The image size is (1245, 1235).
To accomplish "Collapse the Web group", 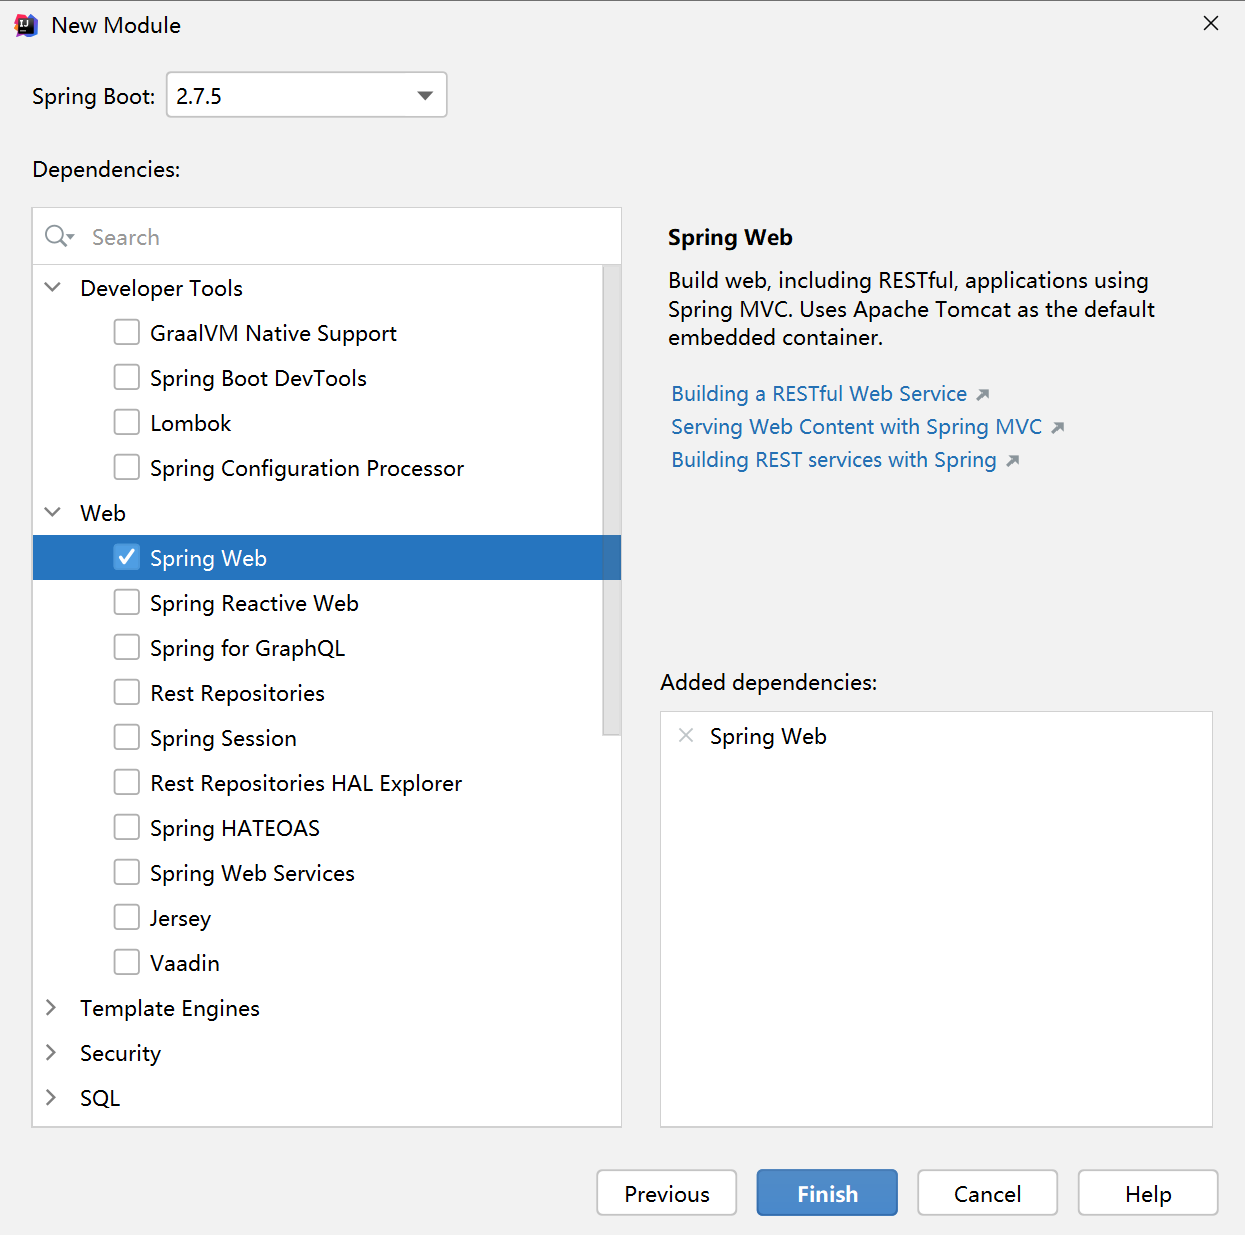I will pyautogui.click(x=53, y=512).
